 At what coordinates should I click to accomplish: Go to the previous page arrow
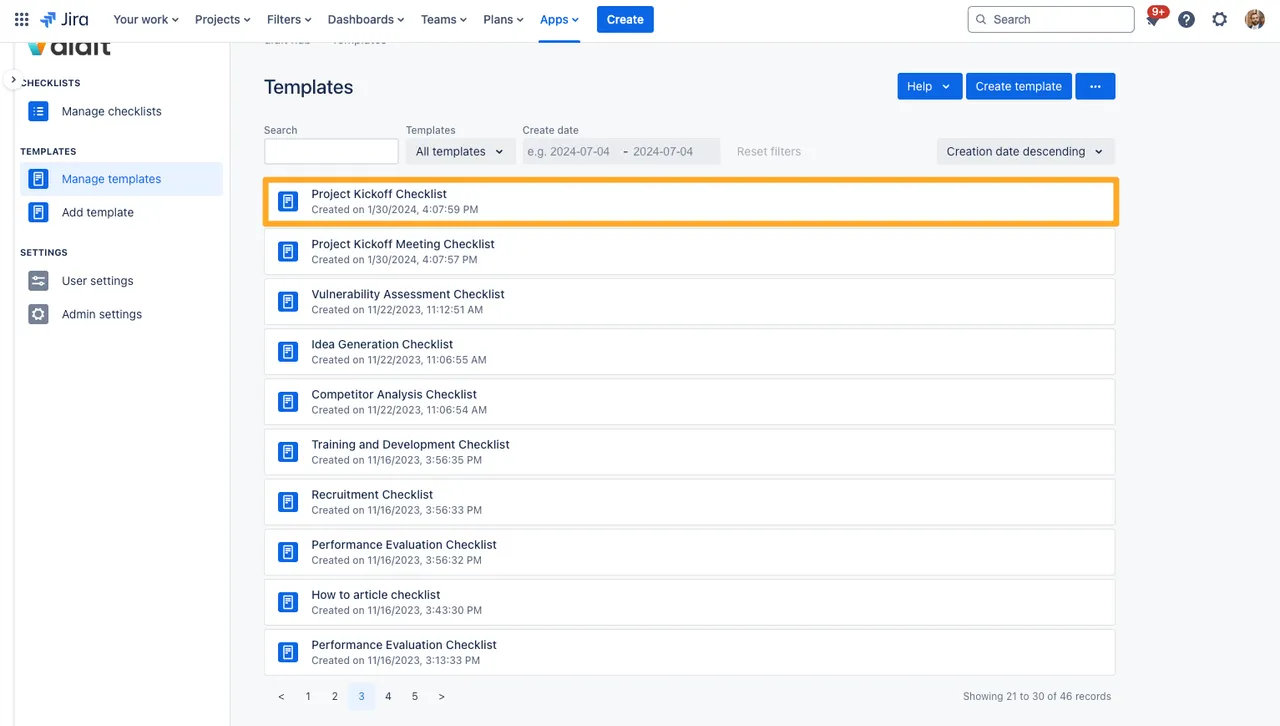tap(281, 696)
